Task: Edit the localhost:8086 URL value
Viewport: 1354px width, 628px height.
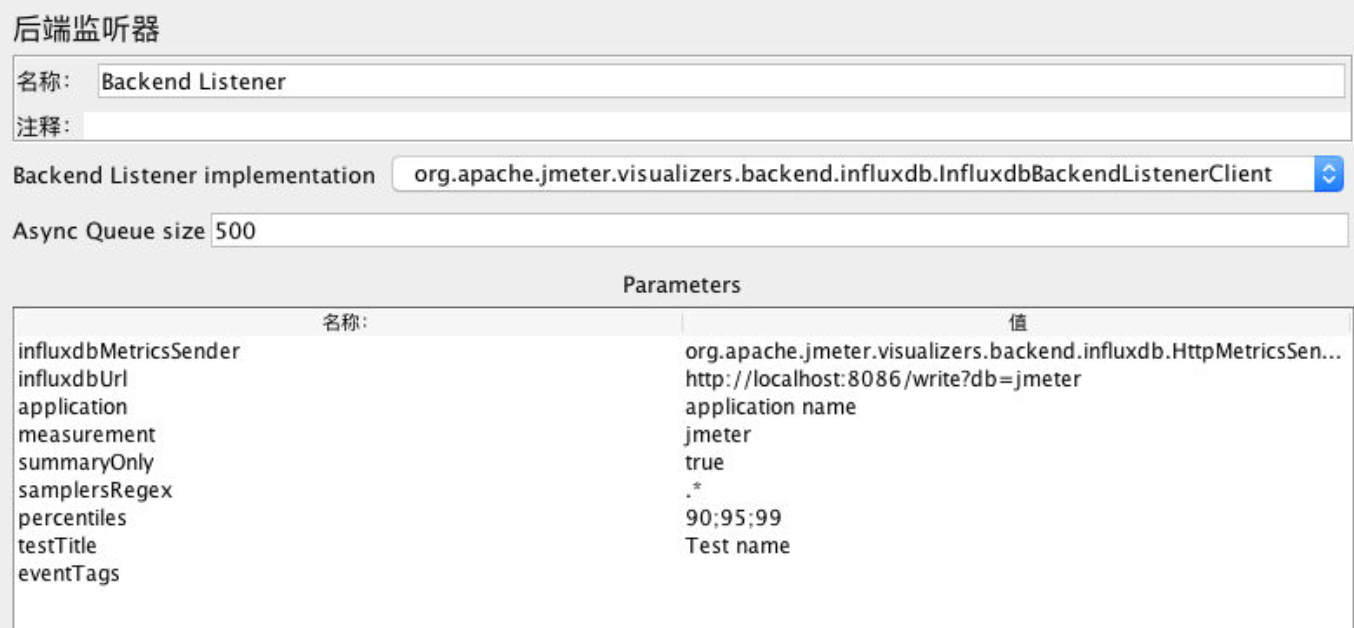Action: 882,379
